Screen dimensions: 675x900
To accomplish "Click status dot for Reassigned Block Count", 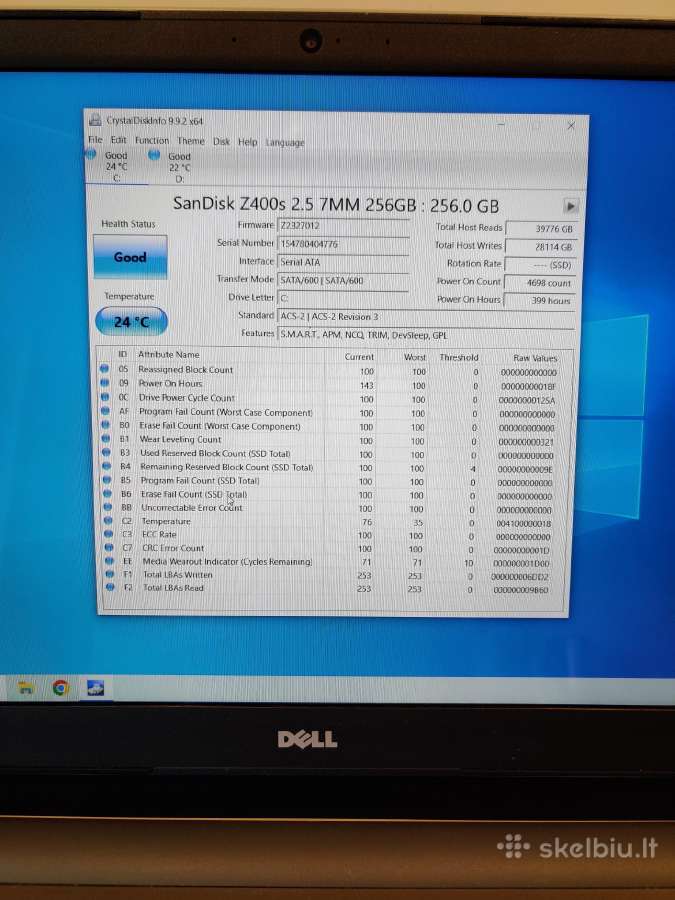I will [x=104, y=369].
